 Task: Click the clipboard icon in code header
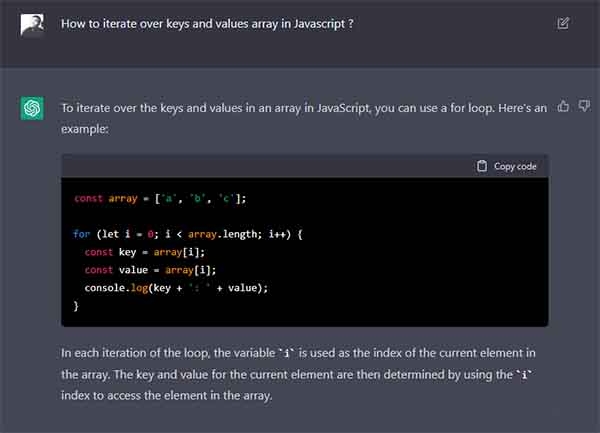(482, 166)
